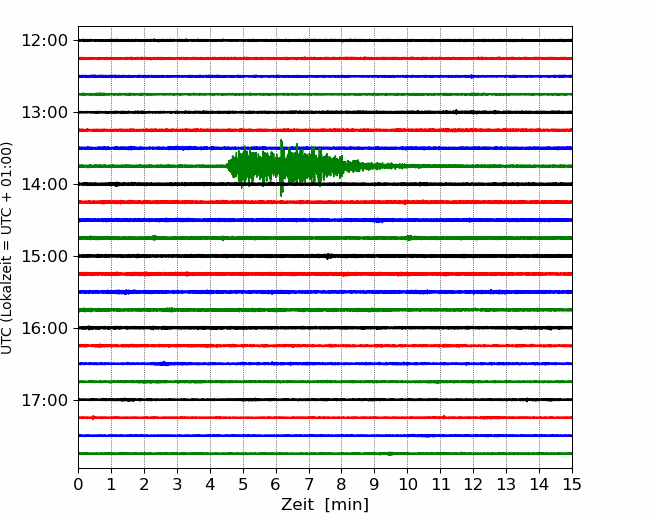Click x-axis tick label 12
Image resolution: width=650 pixels, height=520 pixels.
coord(473,484)
